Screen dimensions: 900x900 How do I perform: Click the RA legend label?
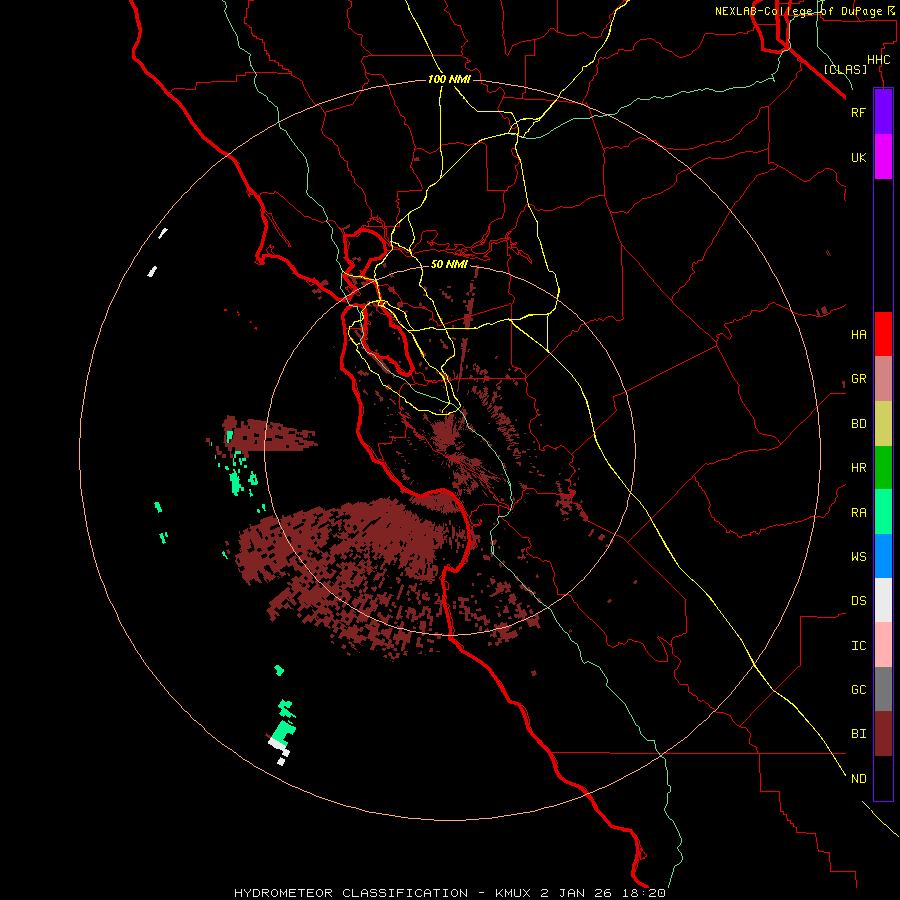(858, 513)
